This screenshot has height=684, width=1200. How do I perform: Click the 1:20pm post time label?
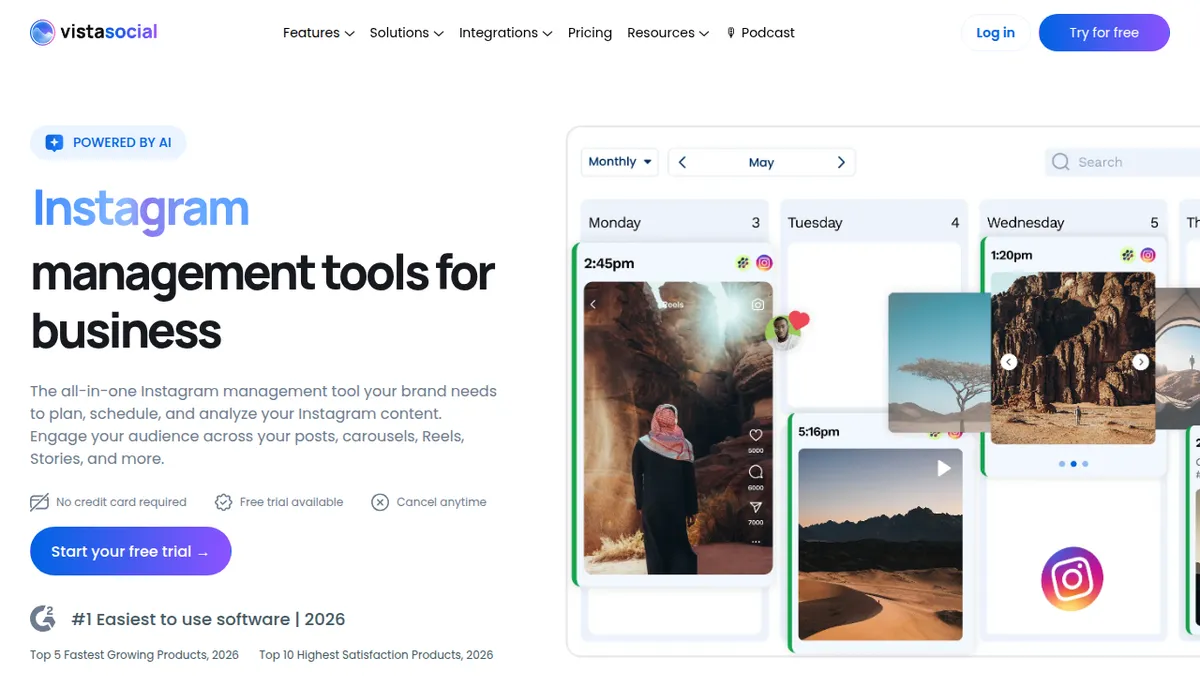1011,255
